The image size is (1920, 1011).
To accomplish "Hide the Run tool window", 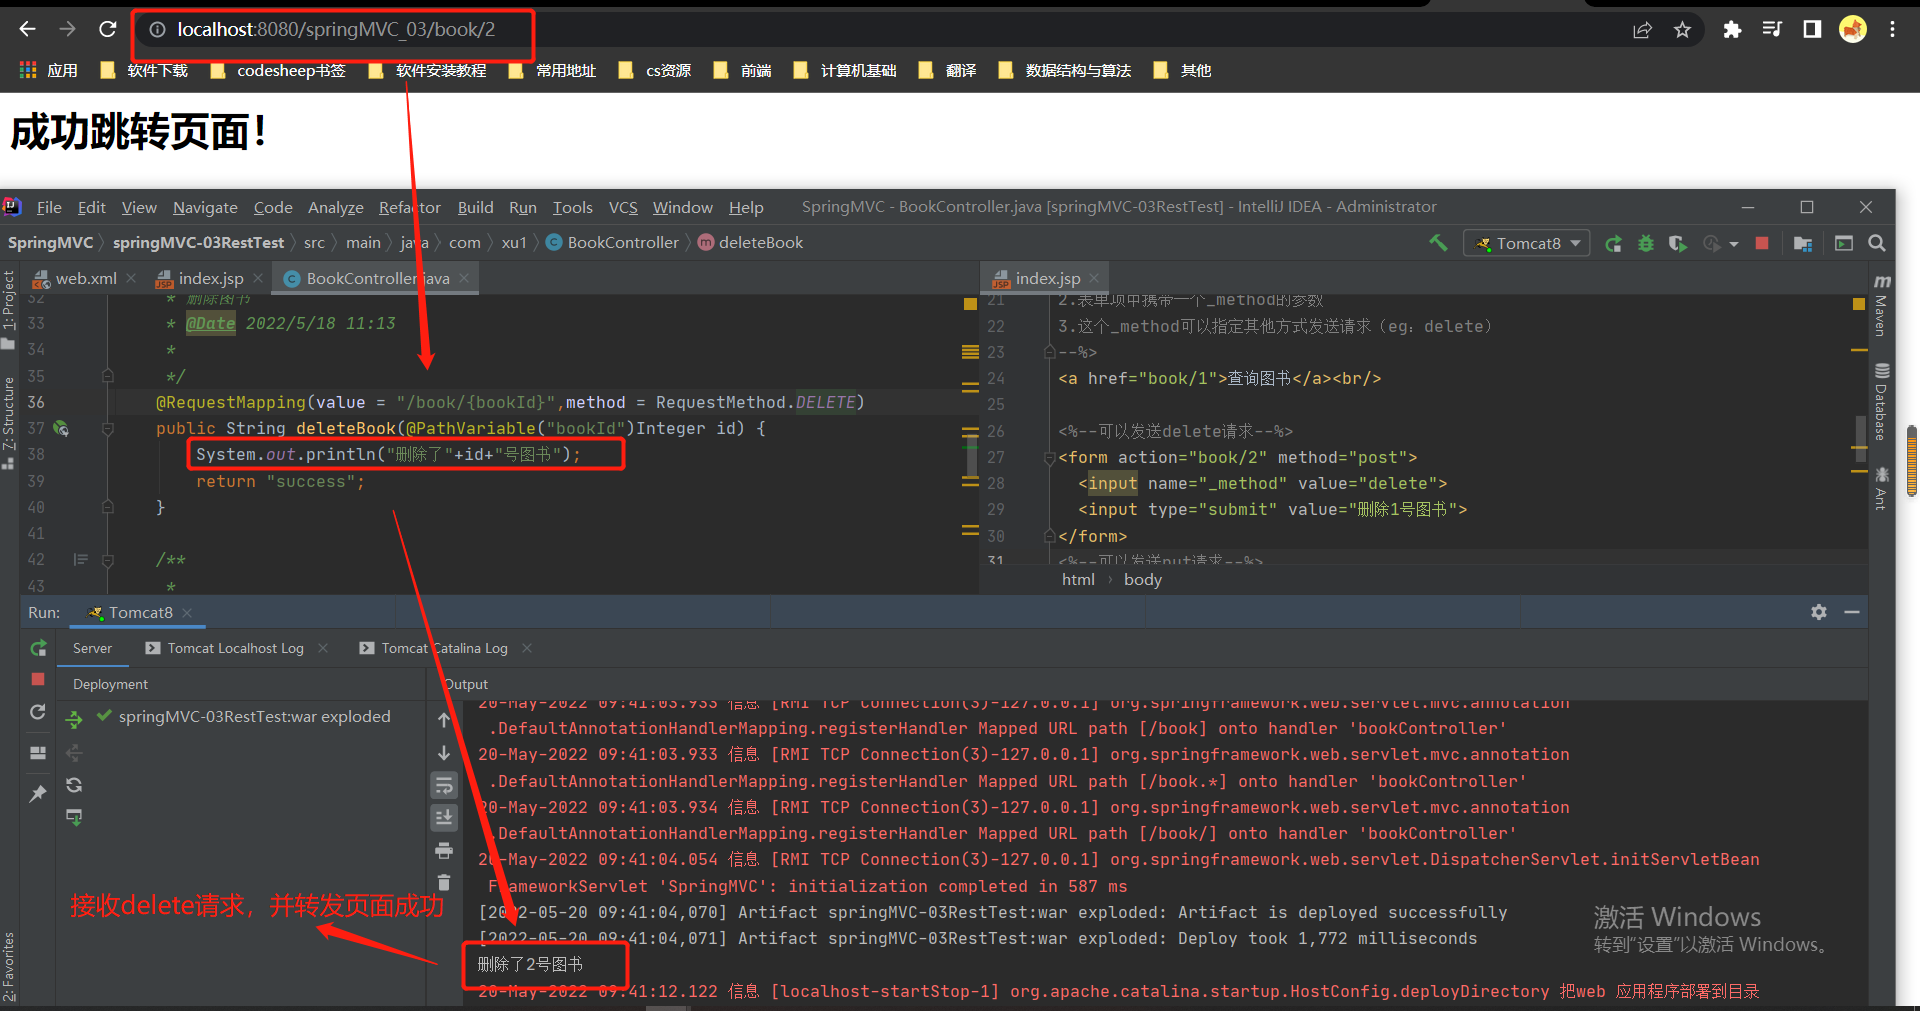I will click(x=1852, y=612).
